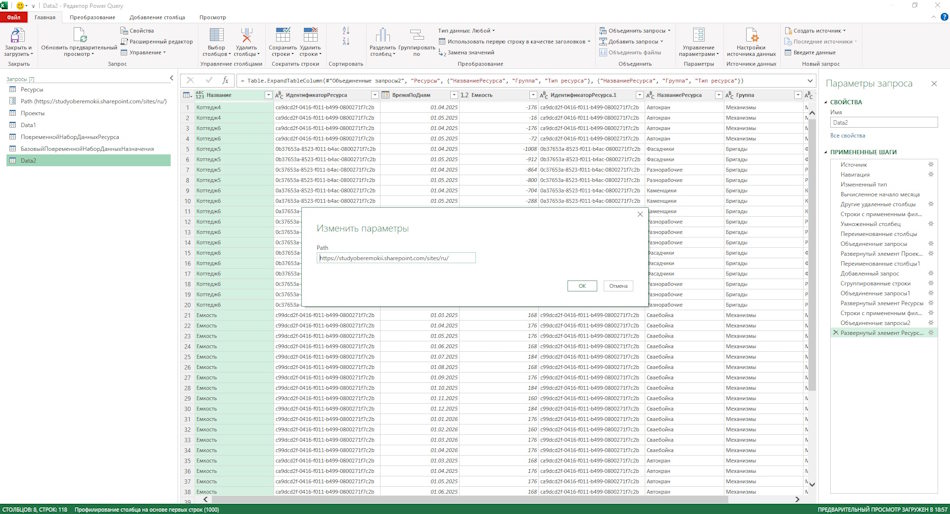Close the Параметры запроса pane
The width and height of the screenshot is (950, 514).
pos(934,84)
